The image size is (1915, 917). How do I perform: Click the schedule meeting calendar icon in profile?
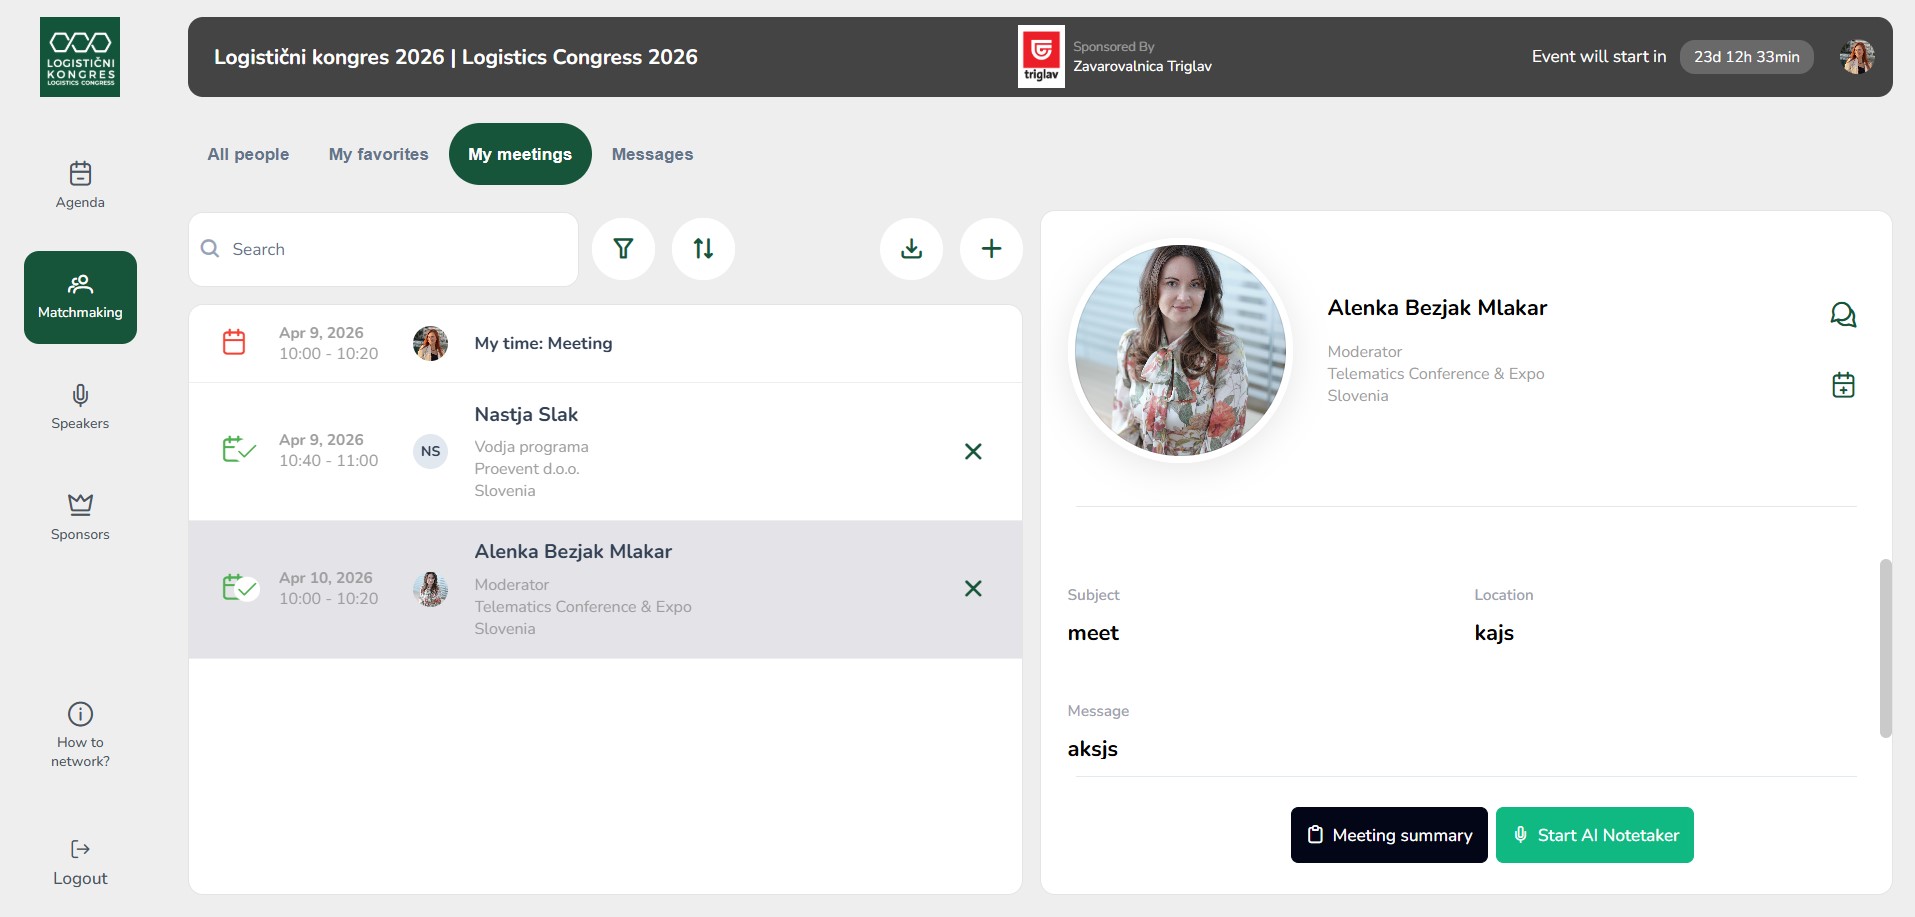pyautogui.click(x=1842, y=385)
